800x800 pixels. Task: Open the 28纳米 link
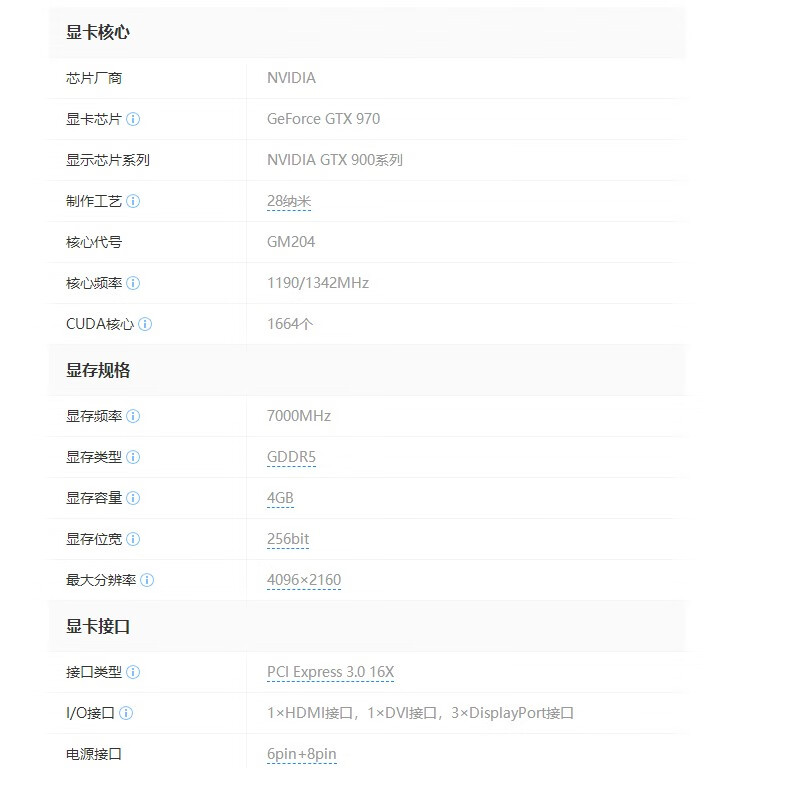[x=289, y=201]
